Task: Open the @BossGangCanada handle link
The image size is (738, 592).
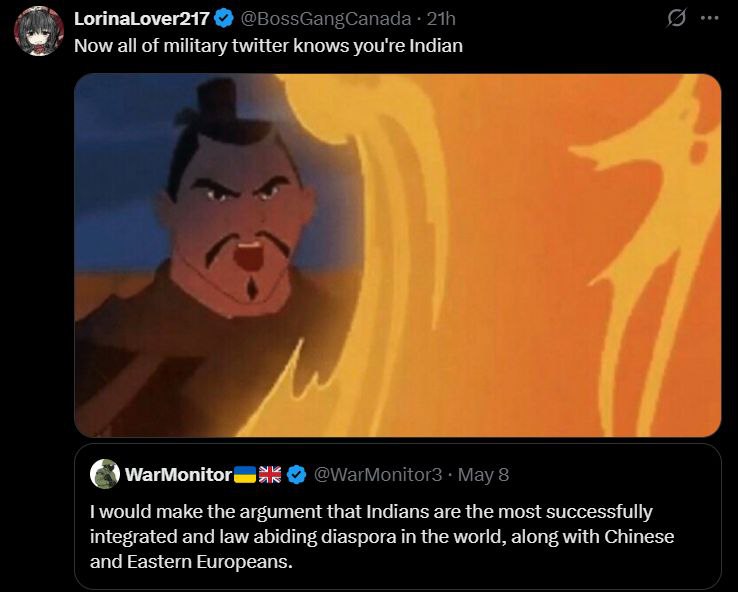Action: coord(326,19)
